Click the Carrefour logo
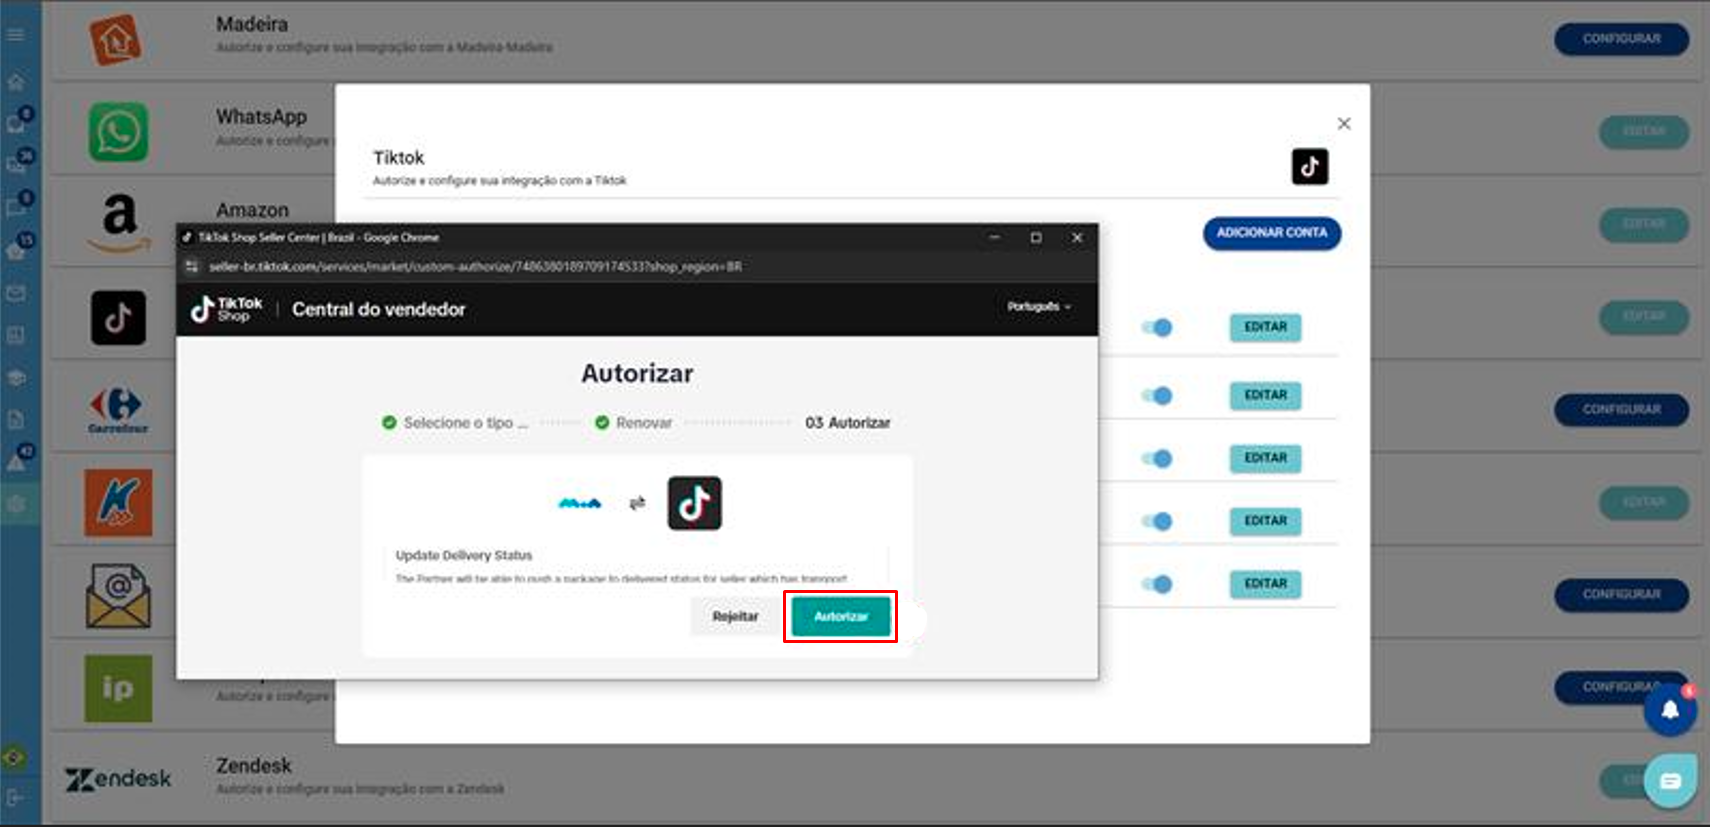 coord(118,409)
